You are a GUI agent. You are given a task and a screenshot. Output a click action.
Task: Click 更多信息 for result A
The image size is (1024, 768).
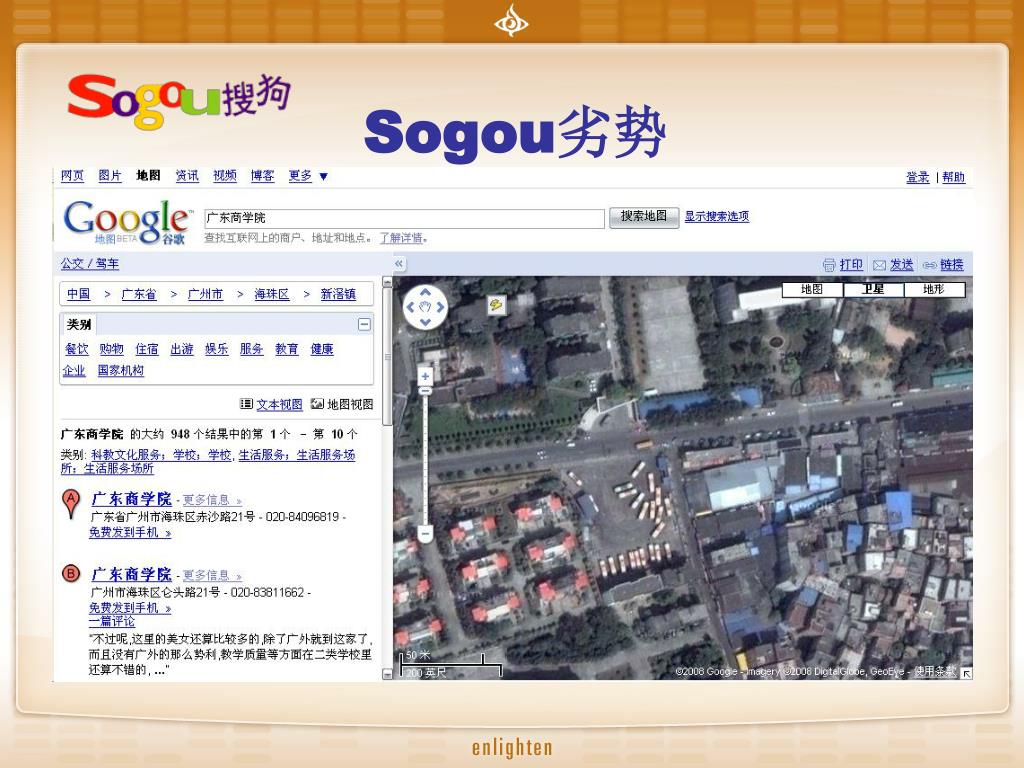pyautogui.click(x=212, y=500)
